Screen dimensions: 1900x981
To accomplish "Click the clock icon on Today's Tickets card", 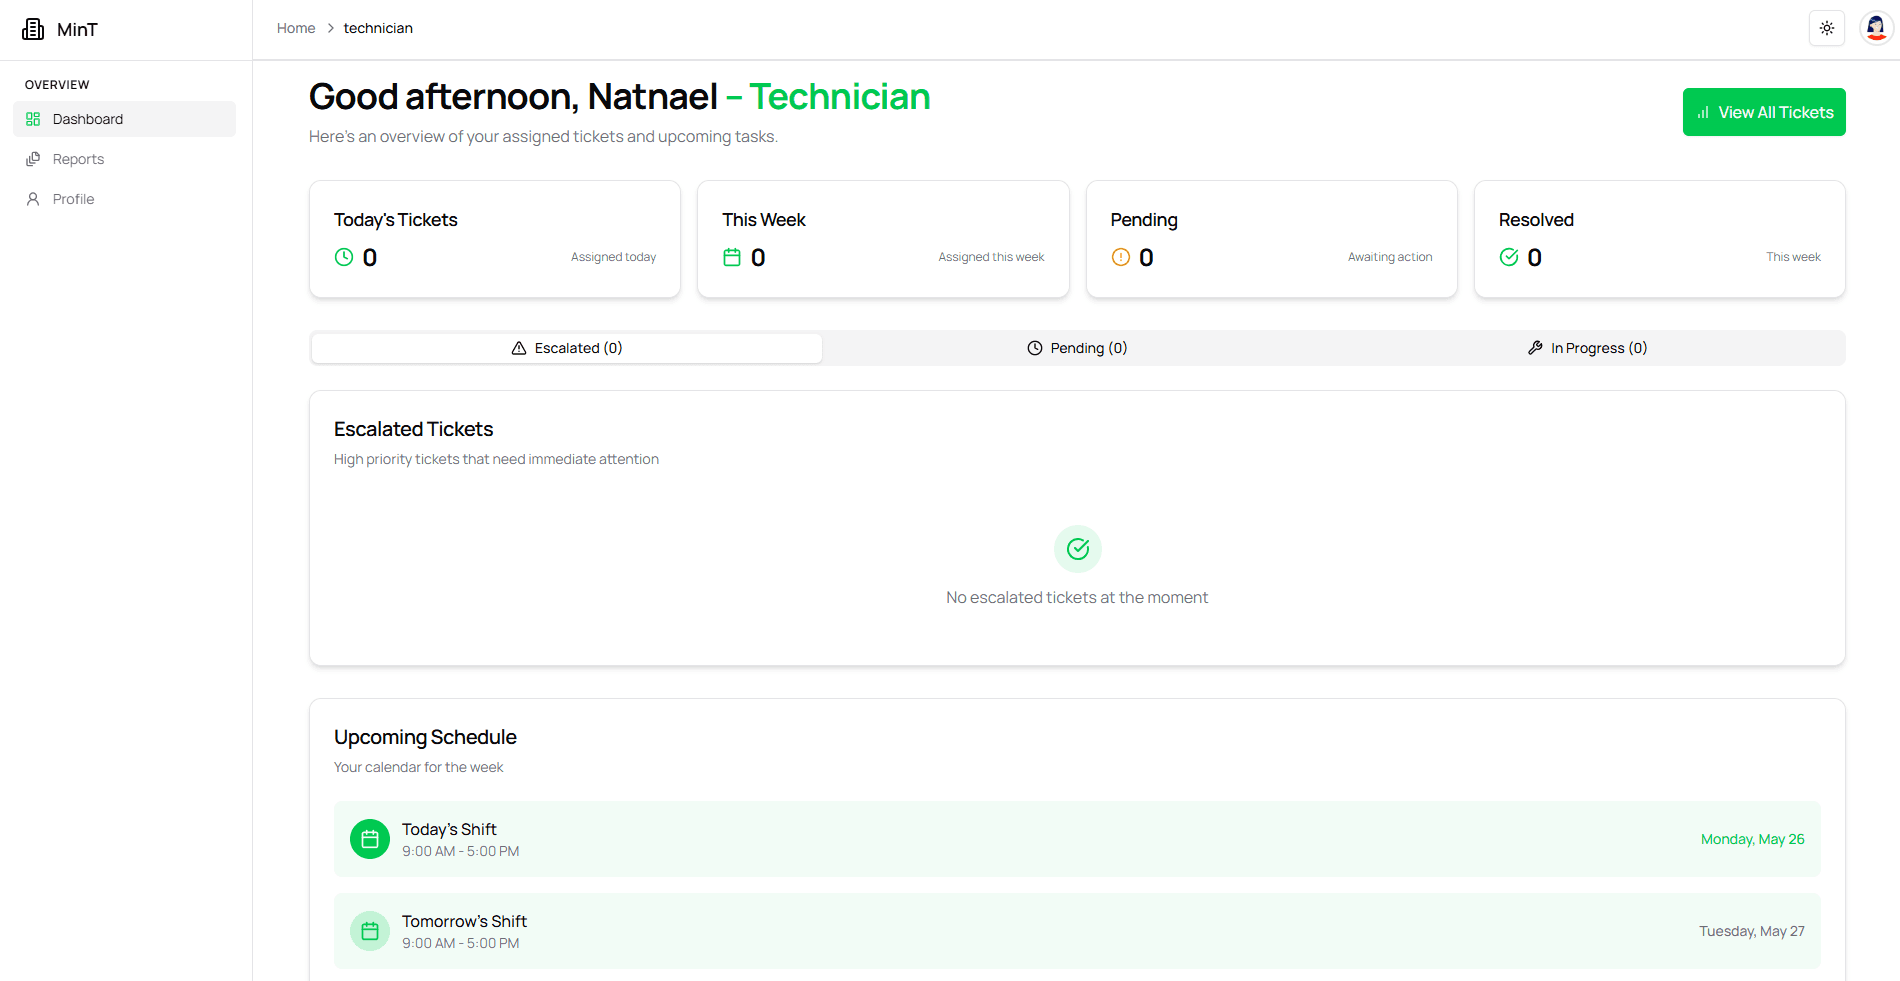I will pyautogui.click(x=344, y=257).
